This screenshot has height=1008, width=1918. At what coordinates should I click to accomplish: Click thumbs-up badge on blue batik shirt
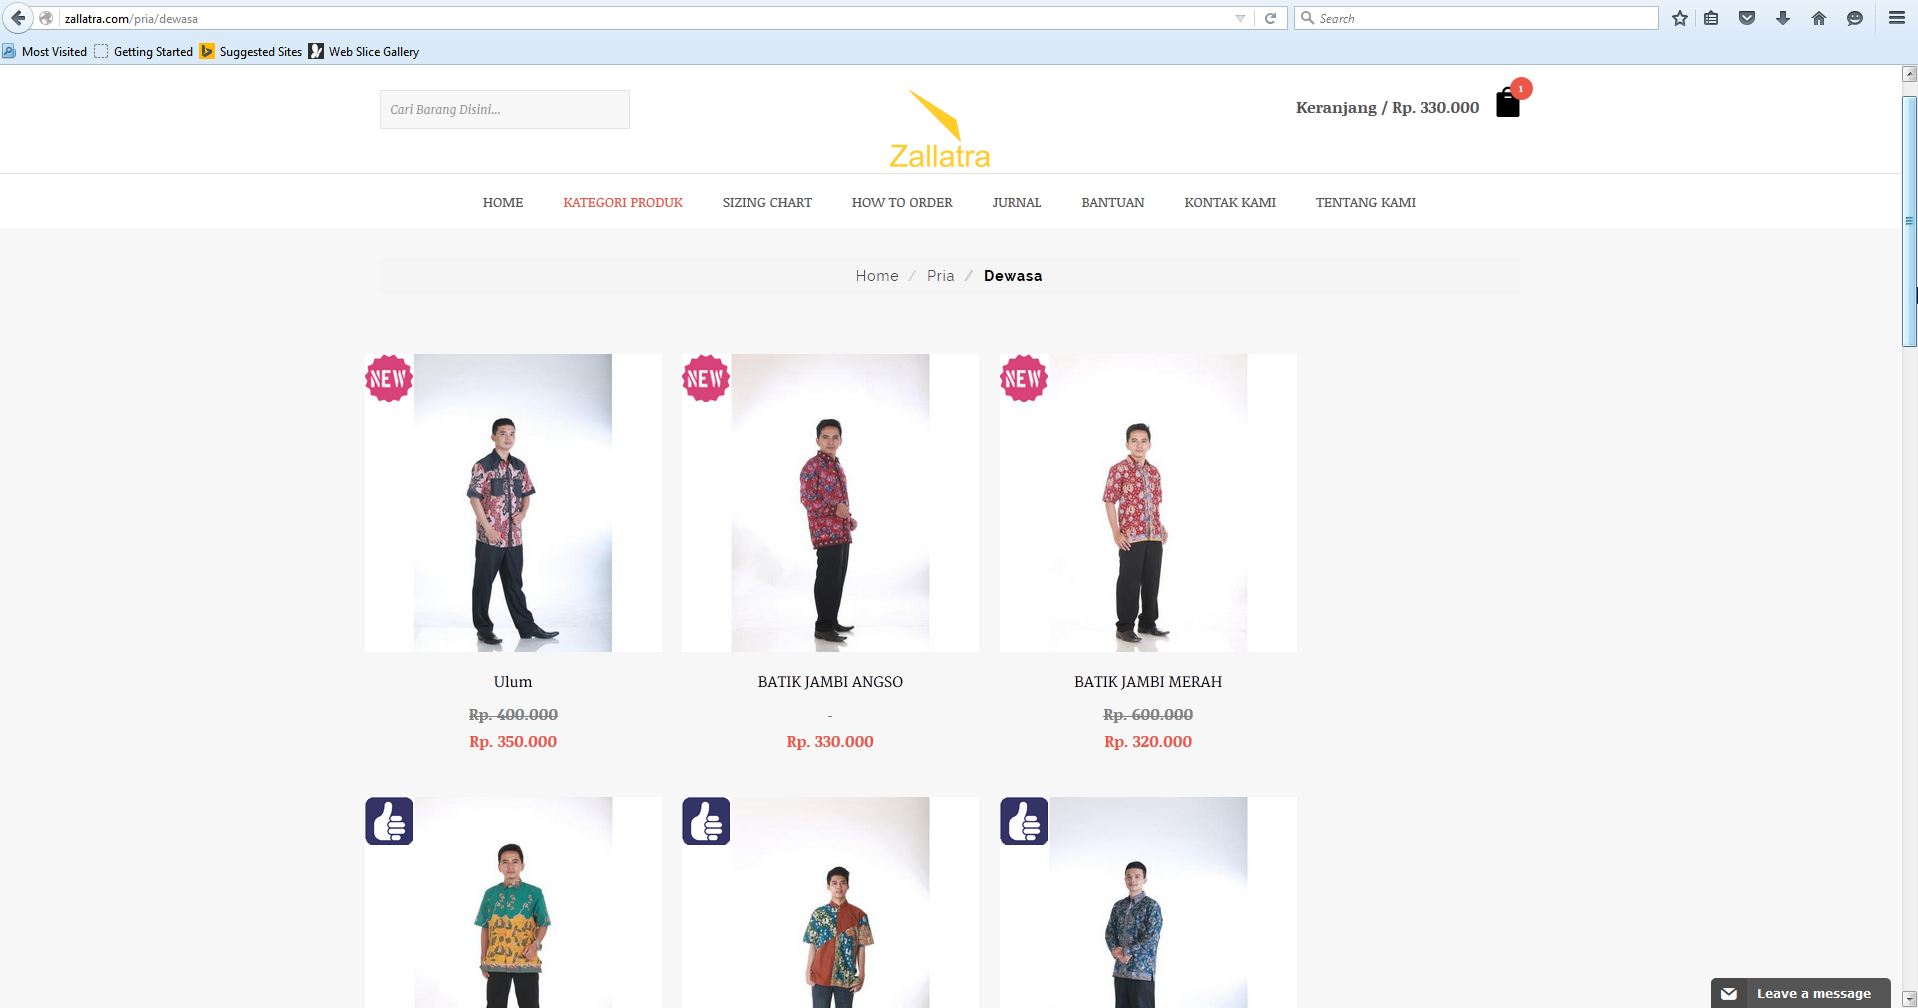tap(1024, 821)
